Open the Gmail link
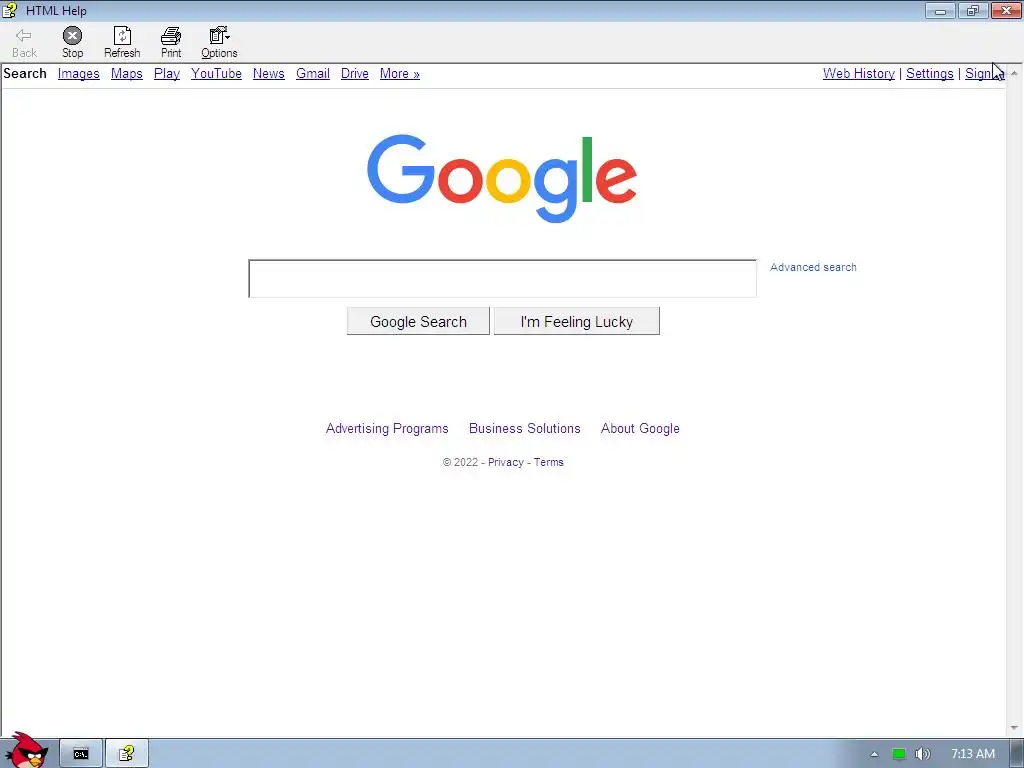 (x=313, y=74)
